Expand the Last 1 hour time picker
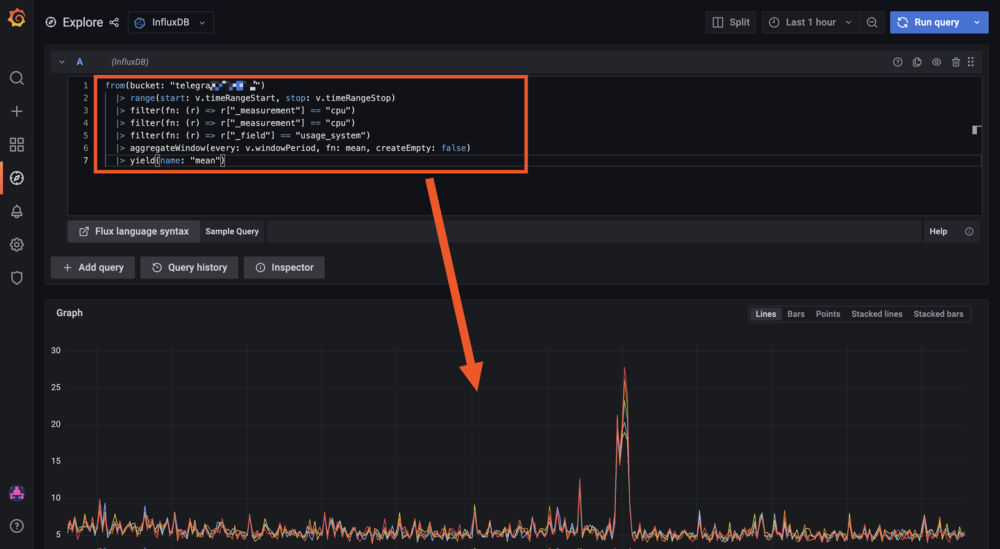The height and width of the screenshot is (549, 1000). [x=811, y=22]
